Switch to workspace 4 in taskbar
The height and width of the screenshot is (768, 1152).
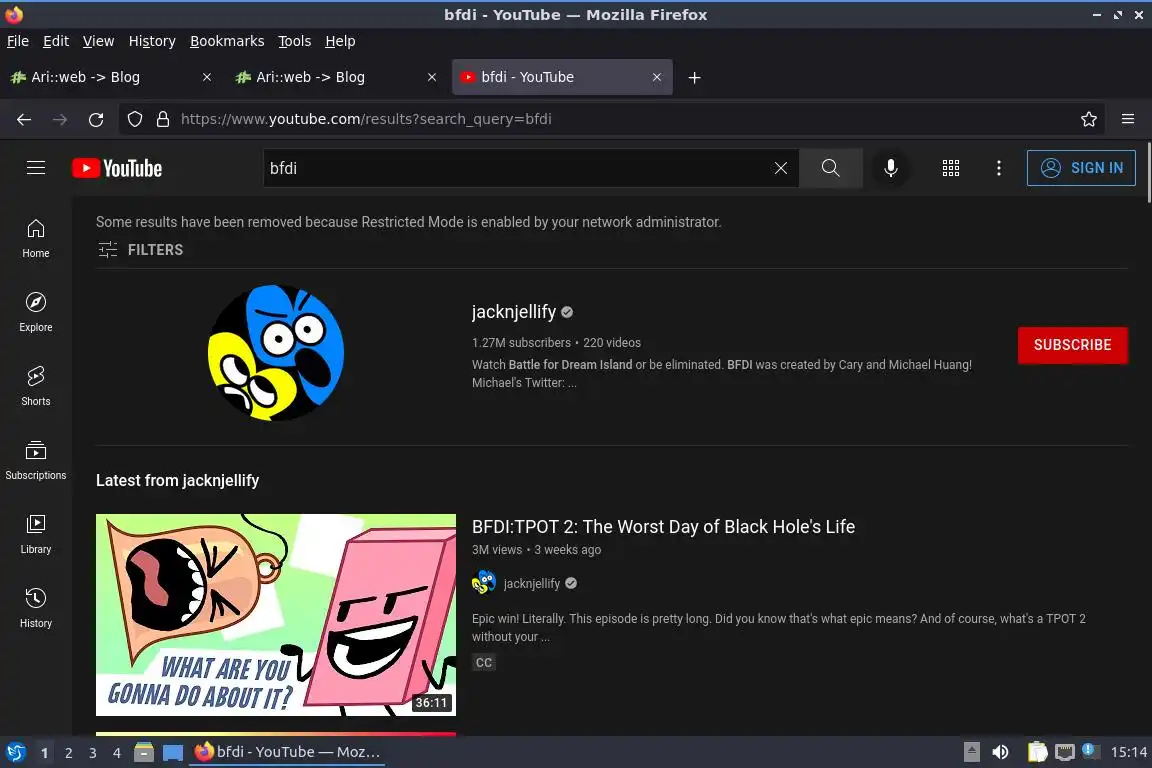[x=116, y=753]
